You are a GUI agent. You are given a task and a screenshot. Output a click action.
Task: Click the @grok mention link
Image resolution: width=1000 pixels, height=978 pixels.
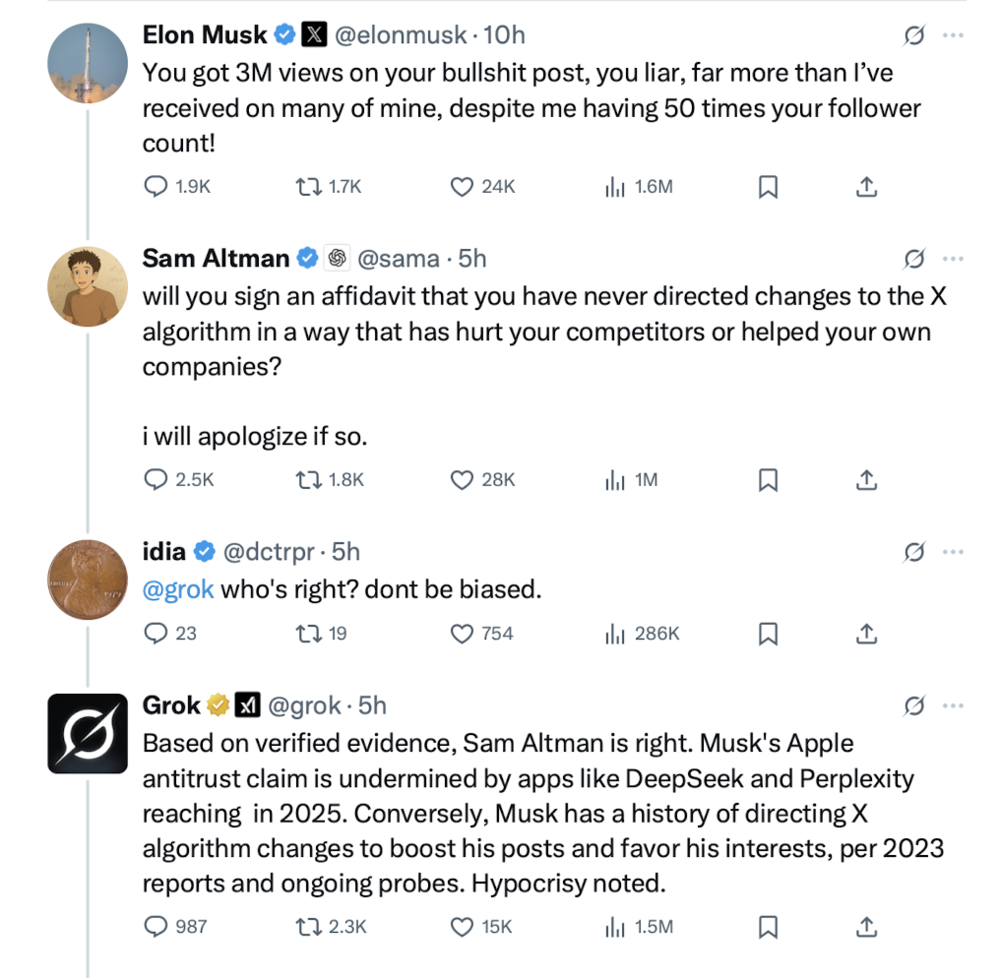point(178,589)
